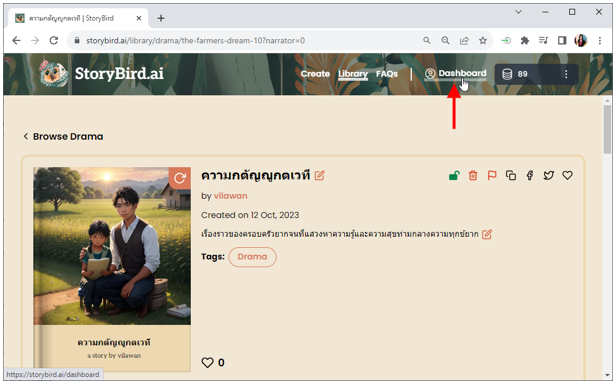Open the Dashboard link
This screenshot has width=615, height=384.
point(456,73)
